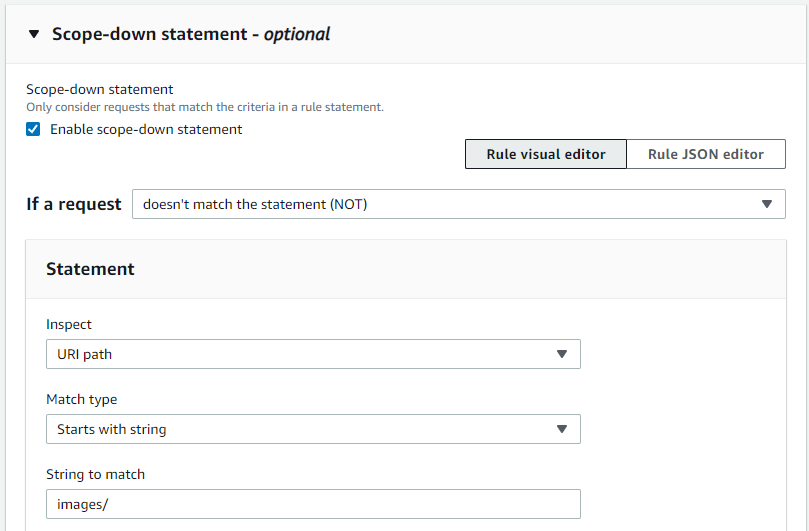This screenshot has height=531, width=809.
Task: Open the "doesn't match the statement (NOT)" dropdown
Action: 458,204
